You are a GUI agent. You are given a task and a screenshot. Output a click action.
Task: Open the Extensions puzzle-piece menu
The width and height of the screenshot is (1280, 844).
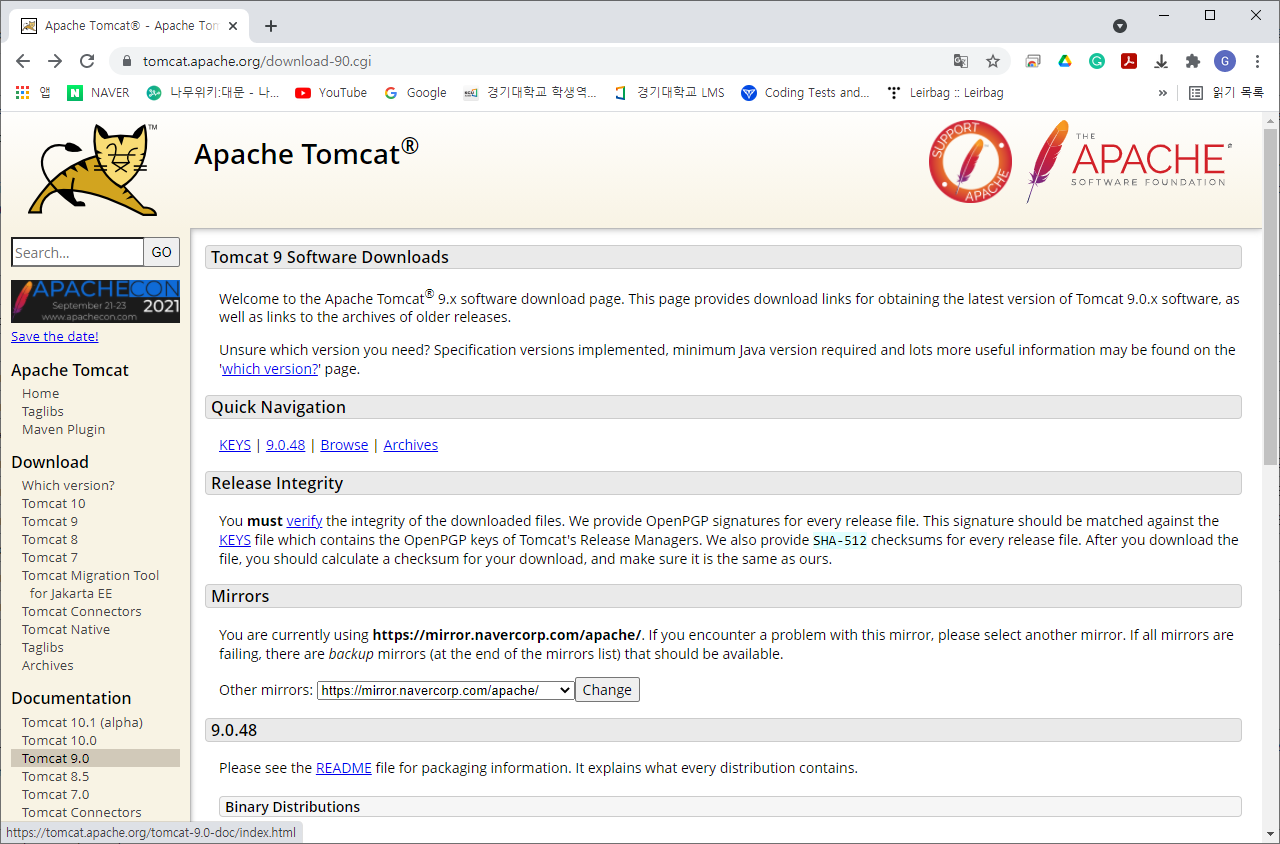(1193, 61)
